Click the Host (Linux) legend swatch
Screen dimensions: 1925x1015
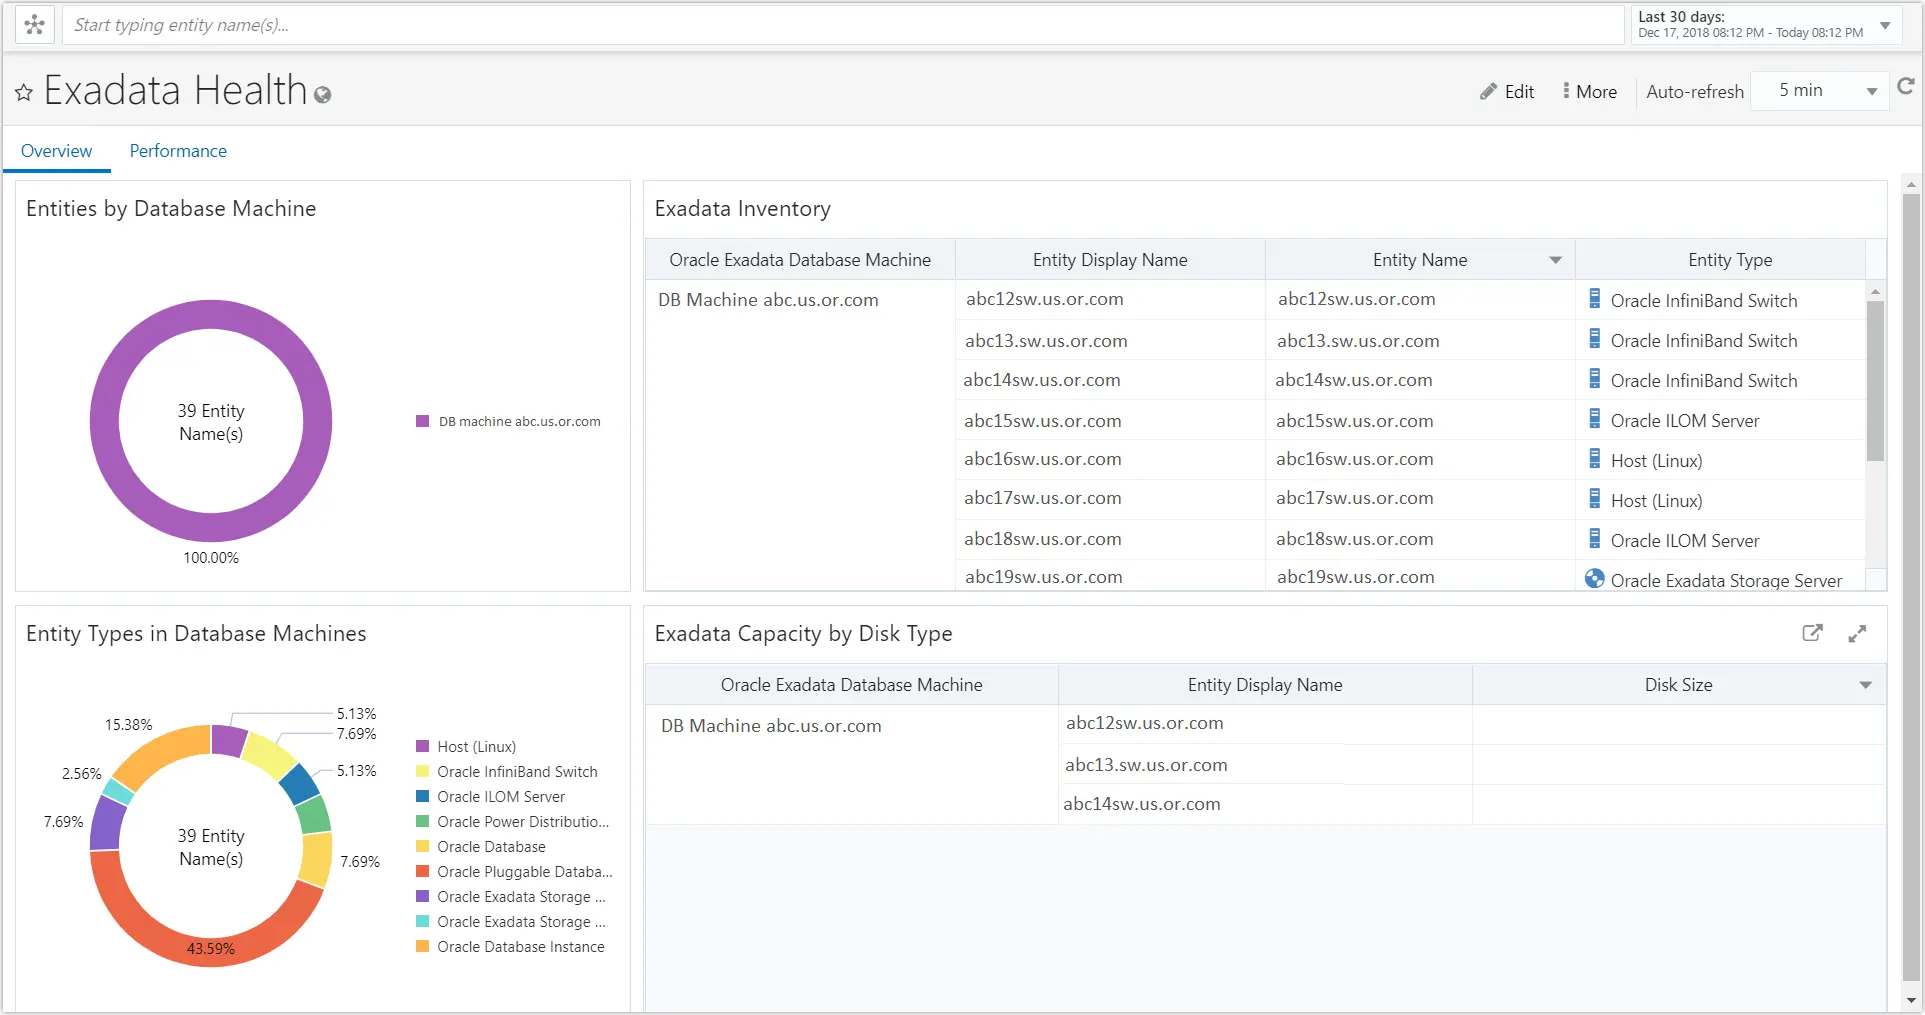tap(422, 746)
